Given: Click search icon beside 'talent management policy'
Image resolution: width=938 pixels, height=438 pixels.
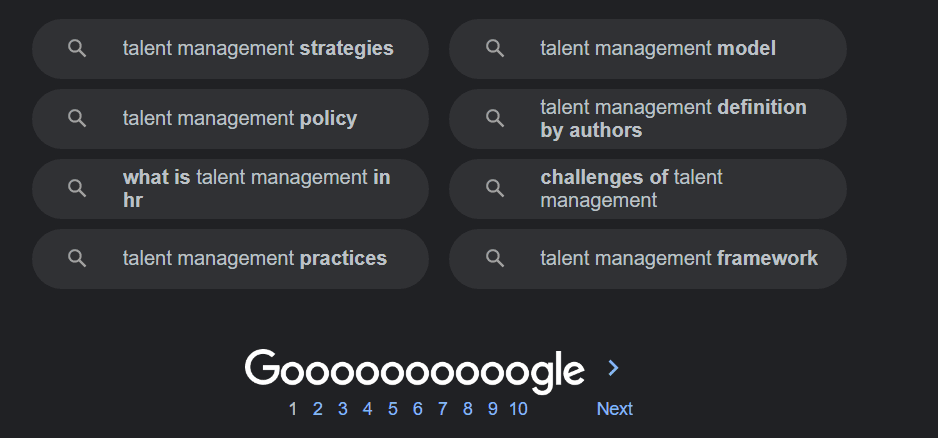Looking at the screenshot, I should point(77,118).
